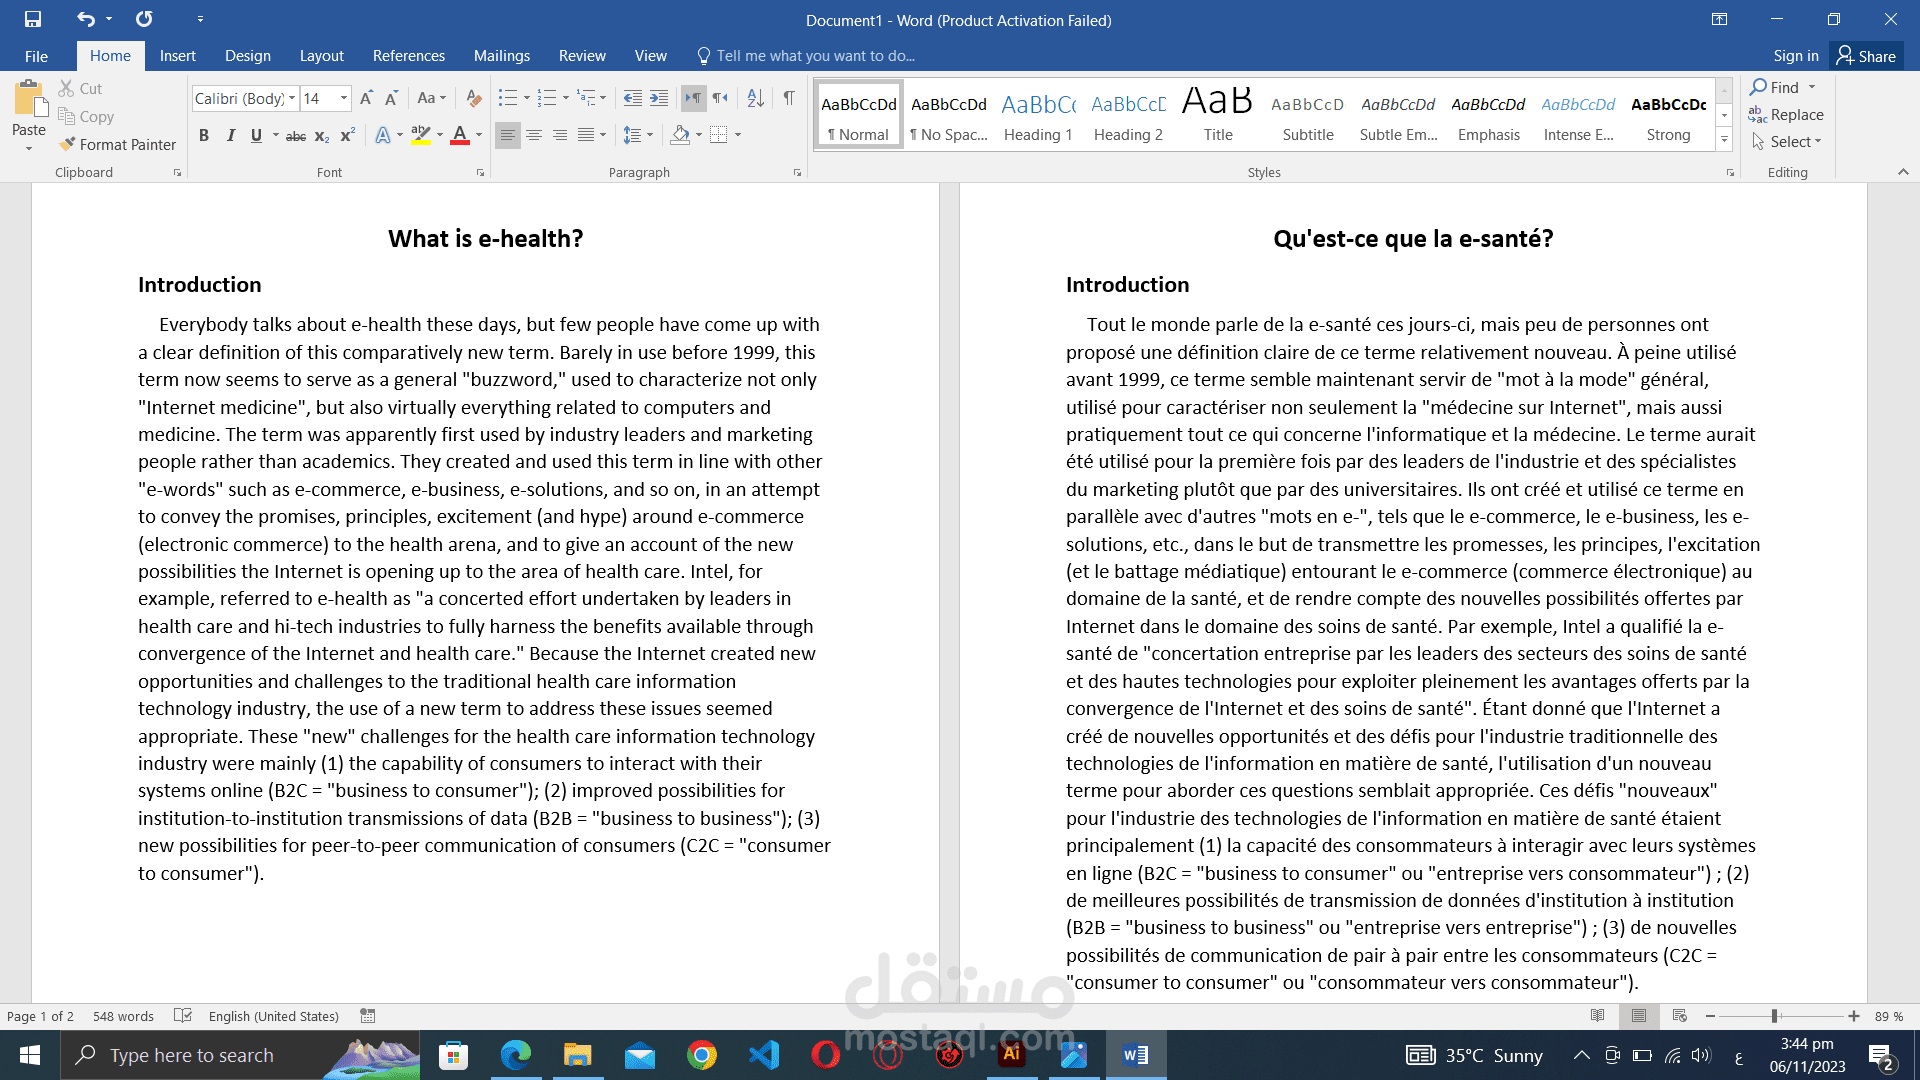Screen dimensions: 1920x1080
Task: Click the Copy button
Action: point(86,116)
